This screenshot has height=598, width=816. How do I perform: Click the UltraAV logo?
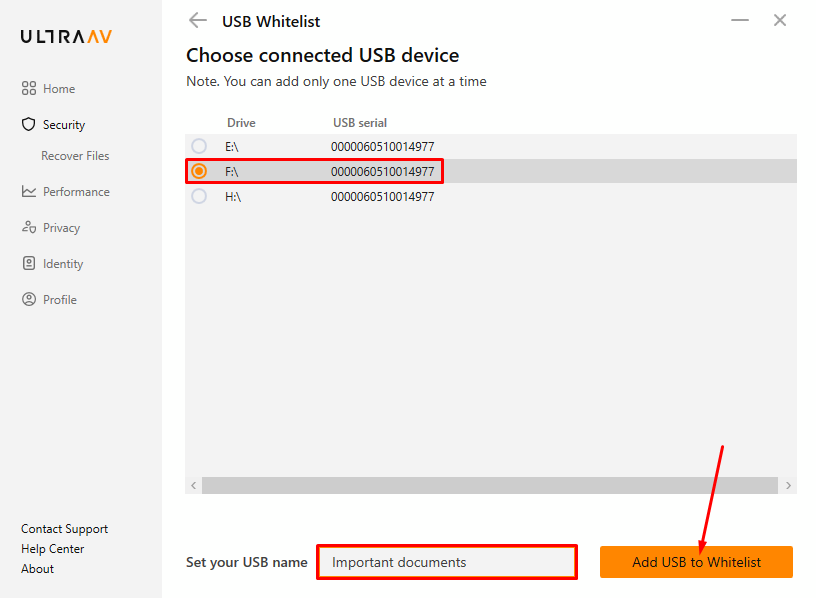click(x=67, y=36)
